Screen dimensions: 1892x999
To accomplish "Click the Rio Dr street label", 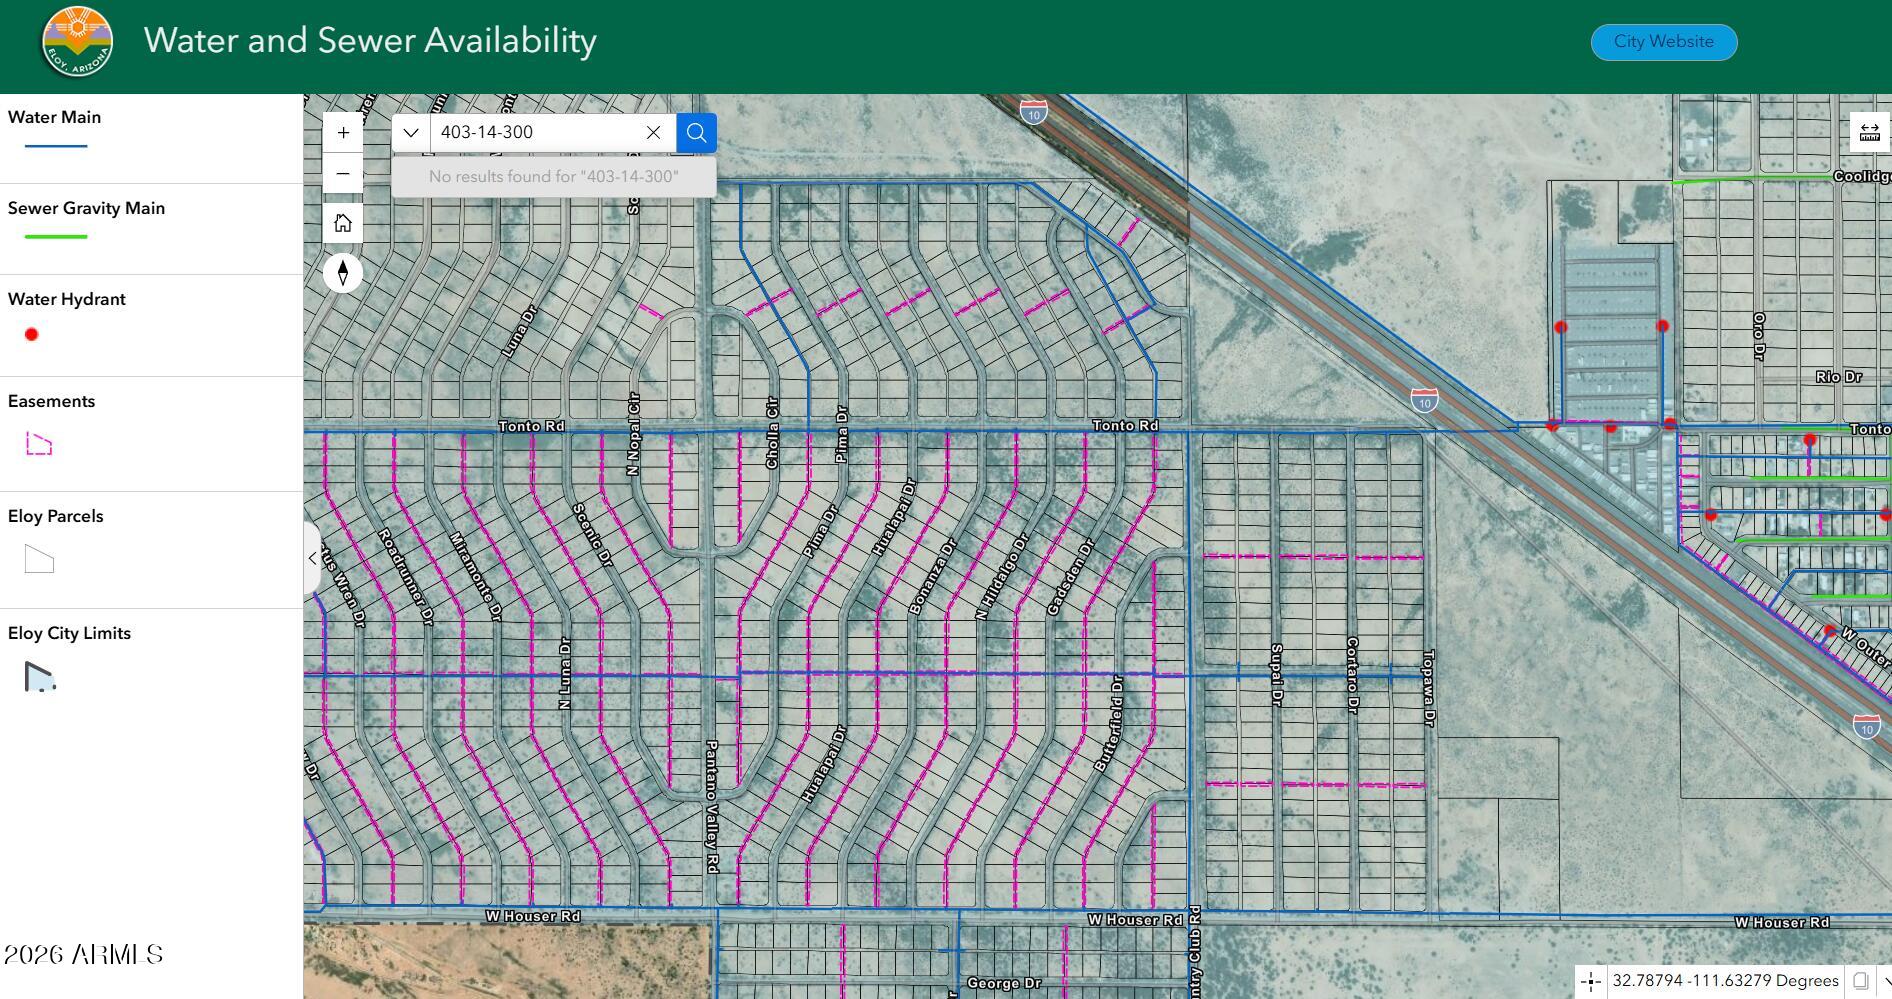I will (x=1839, y=377).
